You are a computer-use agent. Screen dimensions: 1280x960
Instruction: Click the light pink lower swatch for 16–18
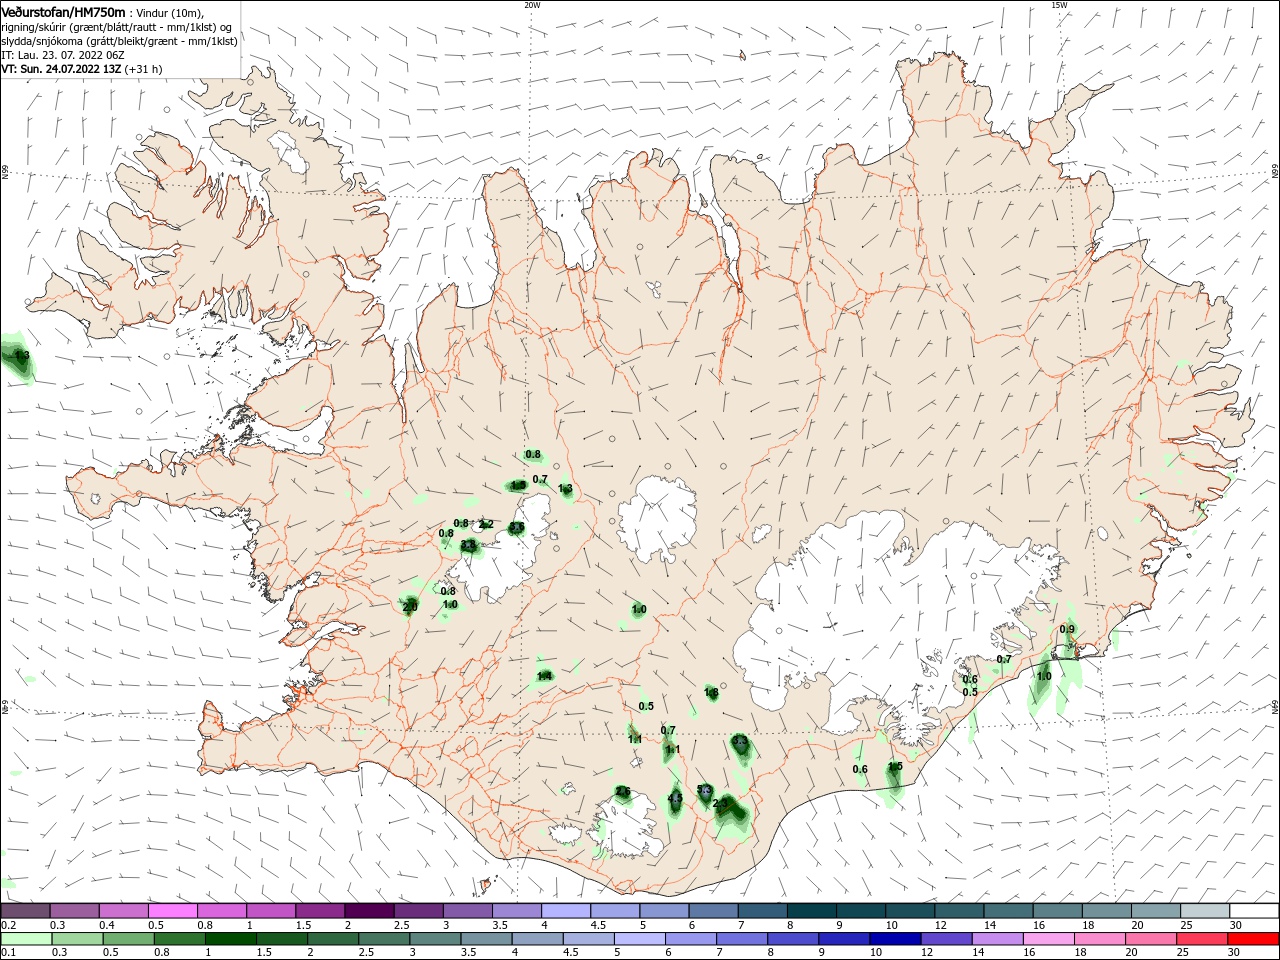tap(1048, 939)
